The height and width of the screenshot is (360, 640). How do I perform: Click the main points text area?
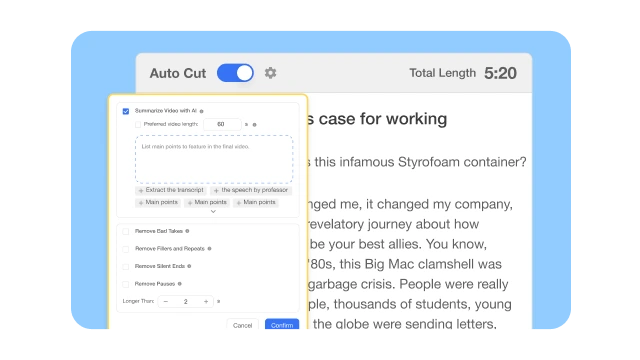pyautogui.click(x=214, y=159)
